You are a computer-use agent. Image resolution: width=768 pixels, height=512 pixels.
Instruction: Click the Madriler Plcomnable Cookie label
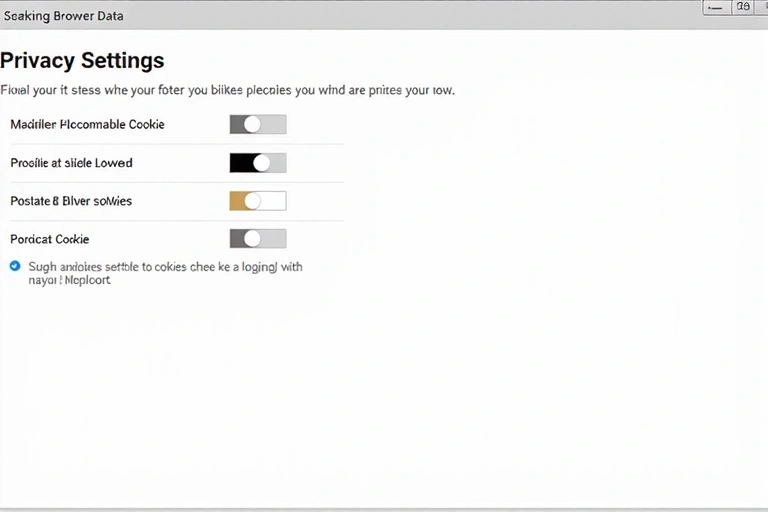87,125
